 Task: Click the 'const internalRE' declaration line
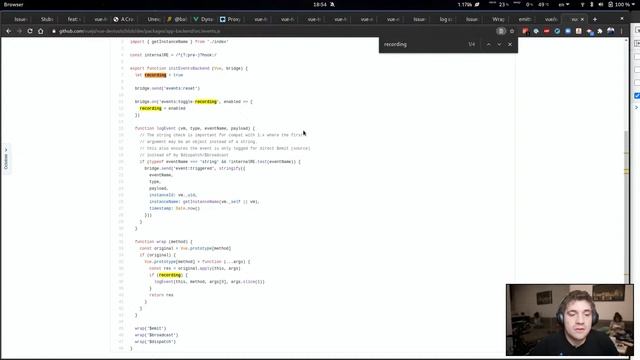tap(173, 55)
